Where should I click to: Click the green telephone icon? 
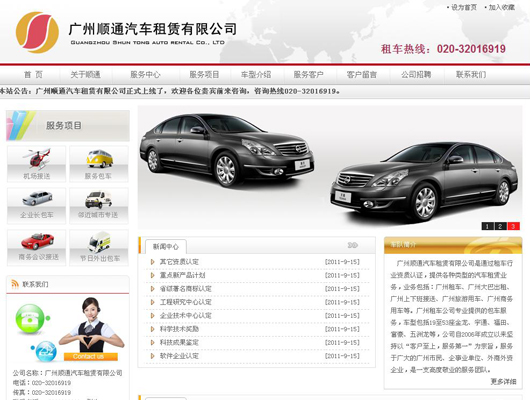point(30,319)
